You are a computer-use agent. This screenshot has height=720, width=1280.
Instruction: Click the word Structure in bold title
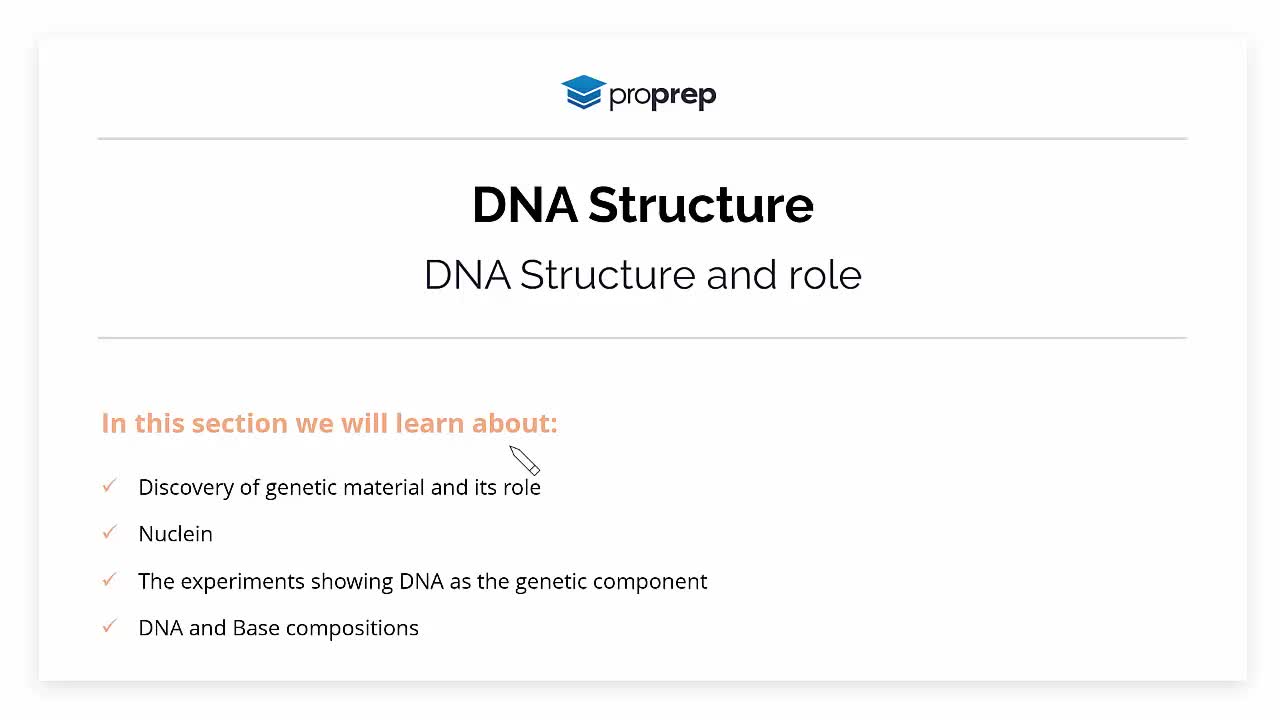coord(701,205)
